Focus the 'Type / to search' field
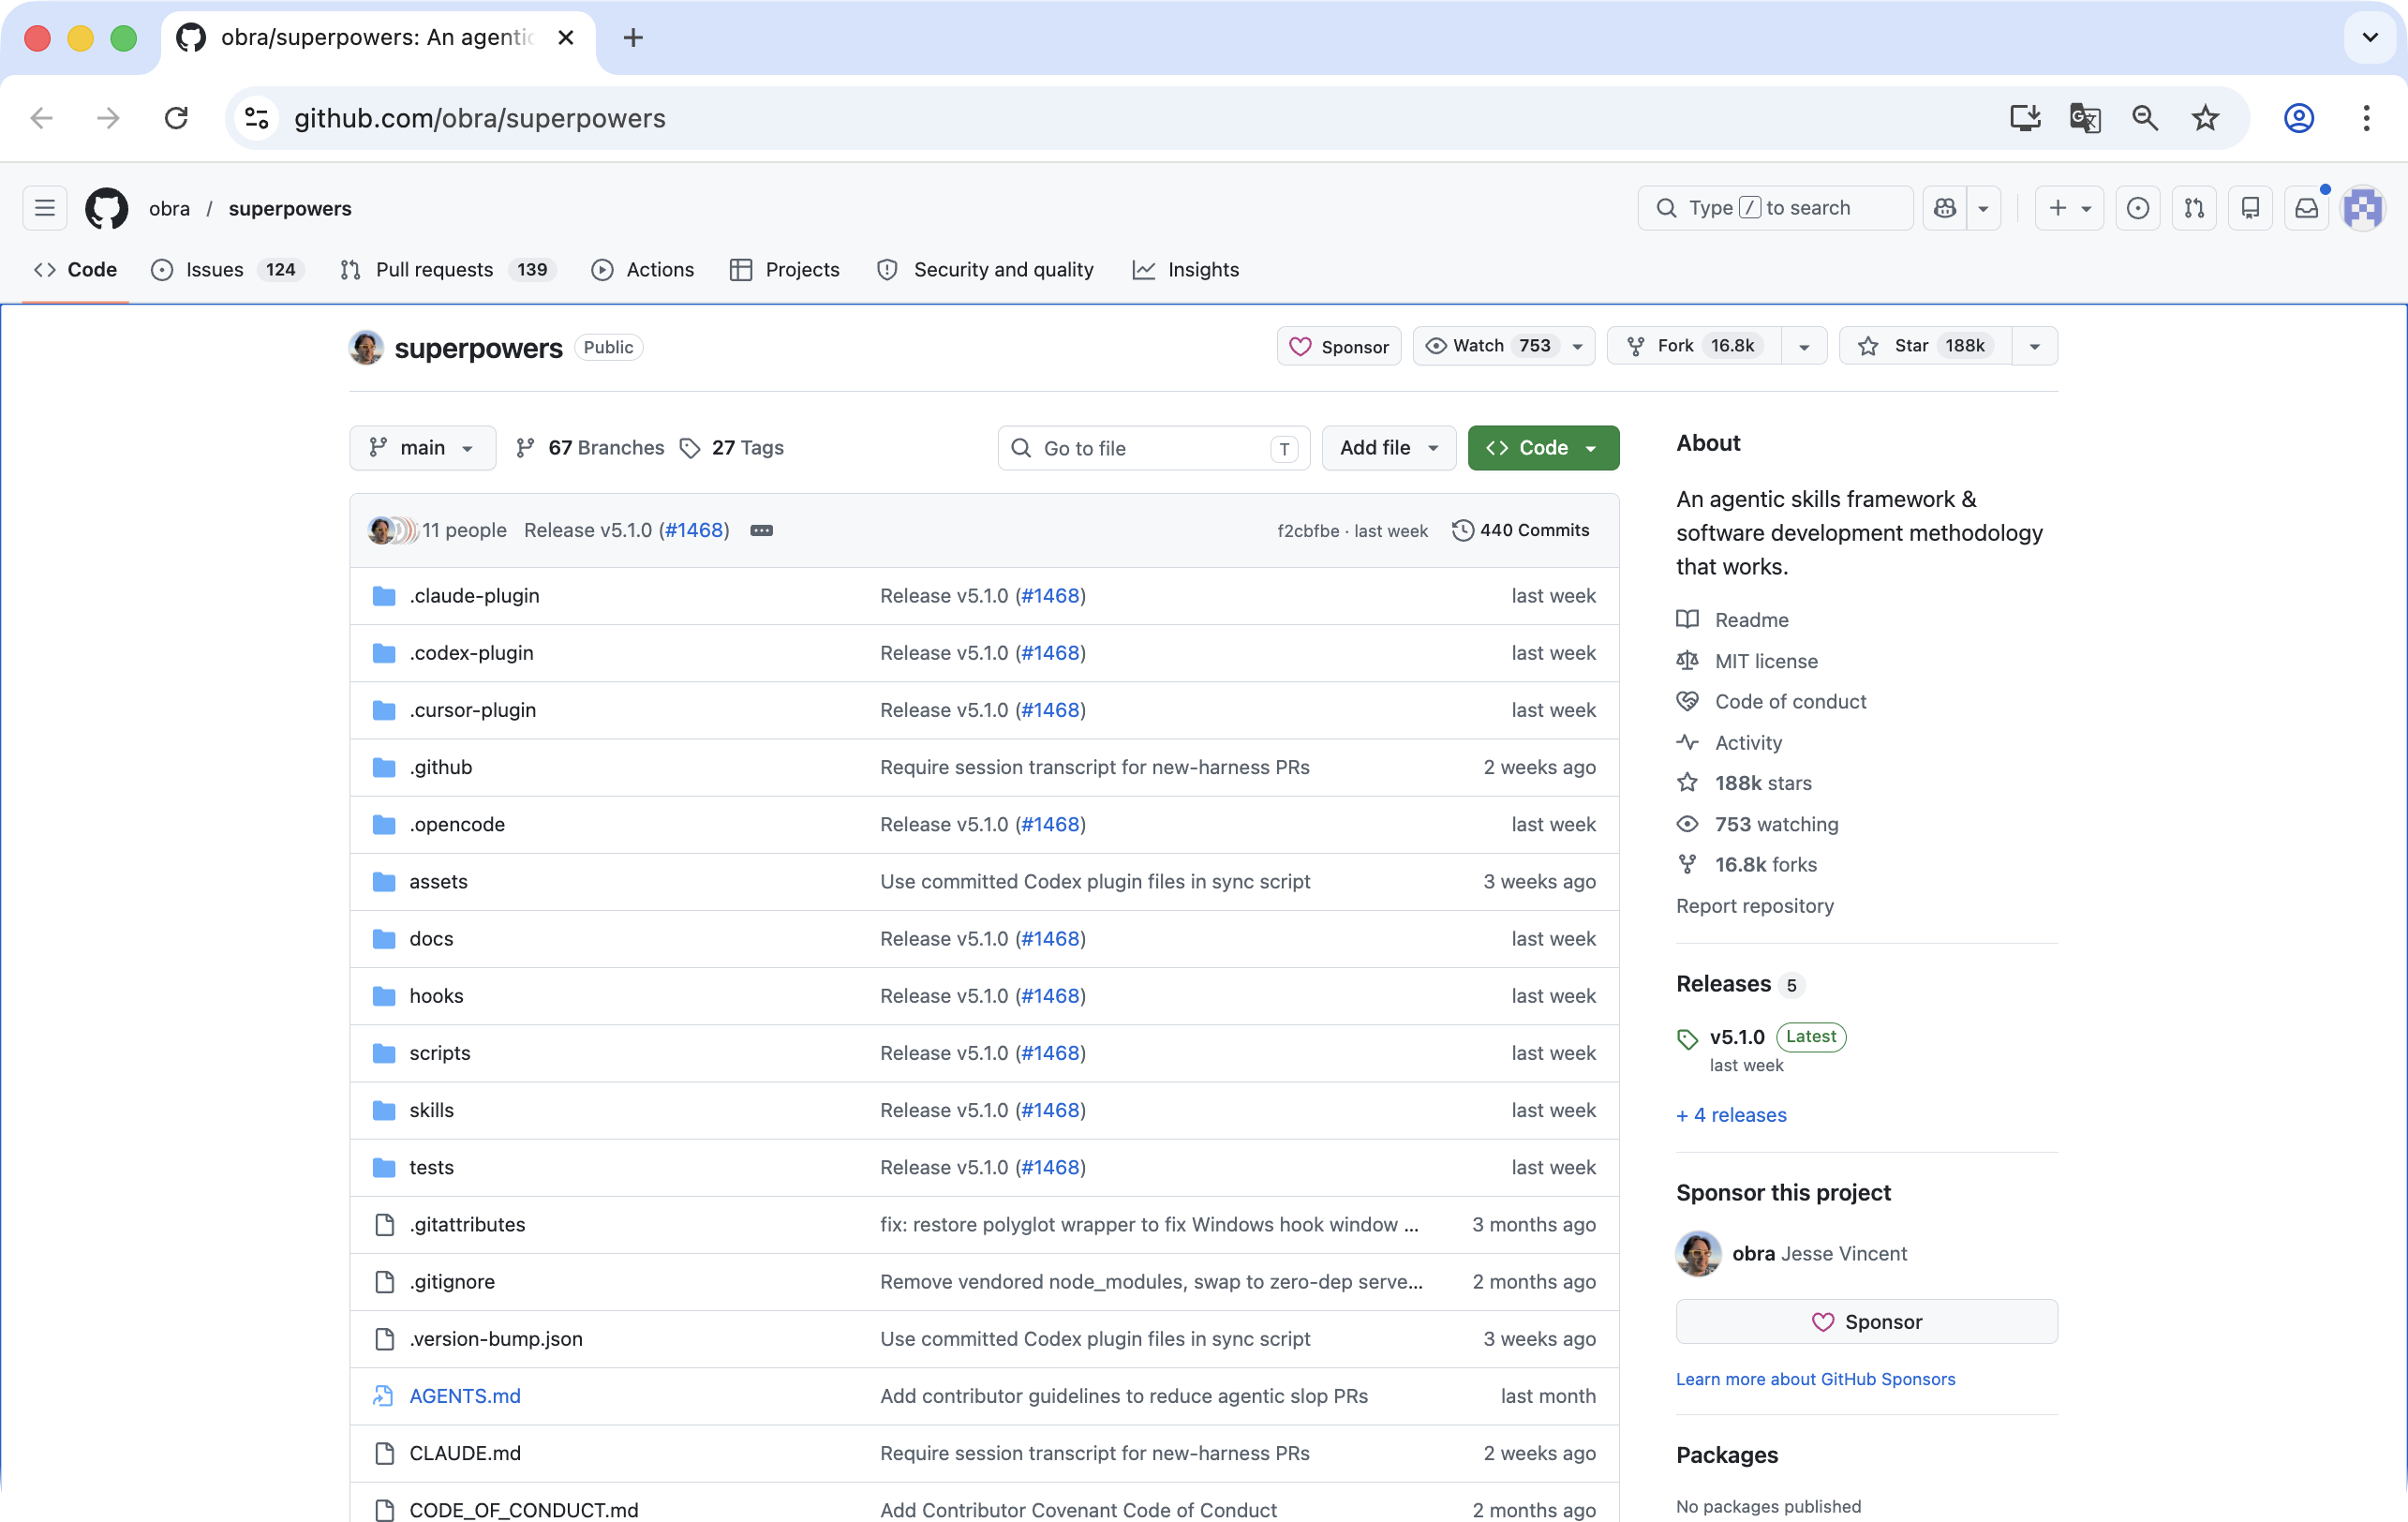Viewport: 2408px width, 1522px height. tap(1775, 208)
